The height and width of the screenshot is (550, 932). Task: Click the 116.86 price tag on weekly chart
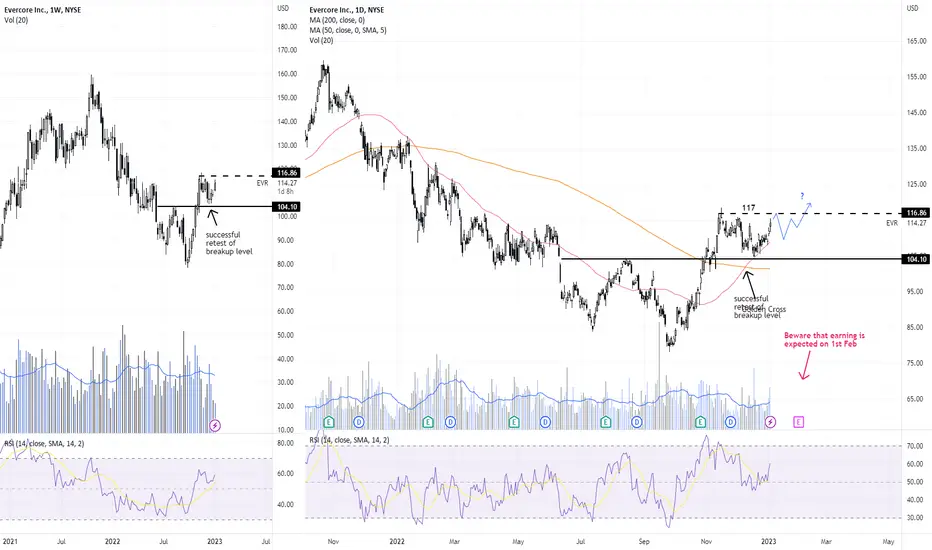pyautogui.click(x=286, y=172)
